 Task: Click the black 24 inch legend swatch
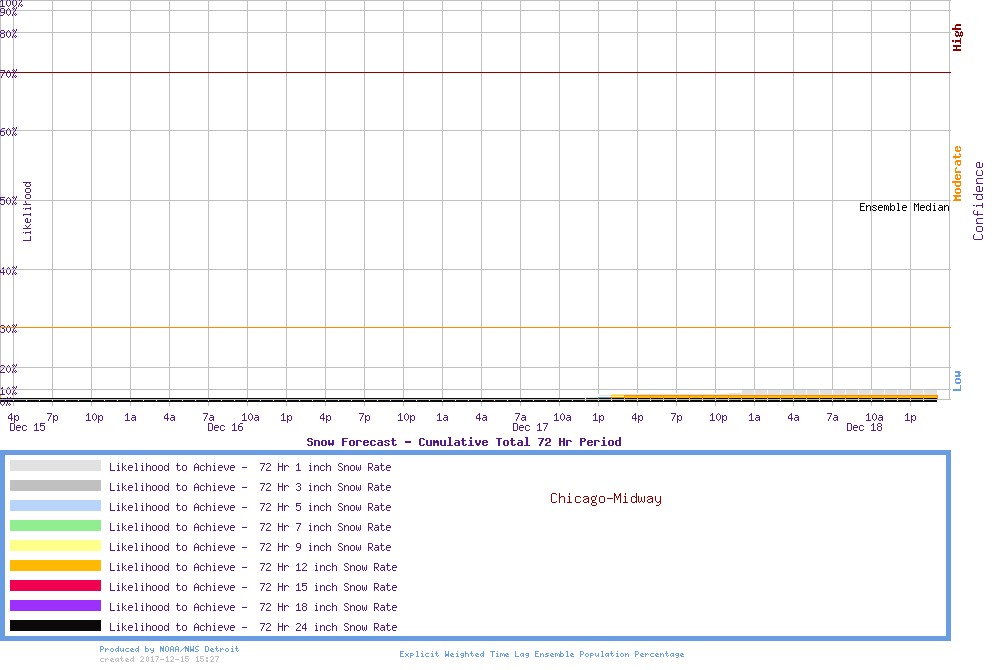click(x=55, y=626)
